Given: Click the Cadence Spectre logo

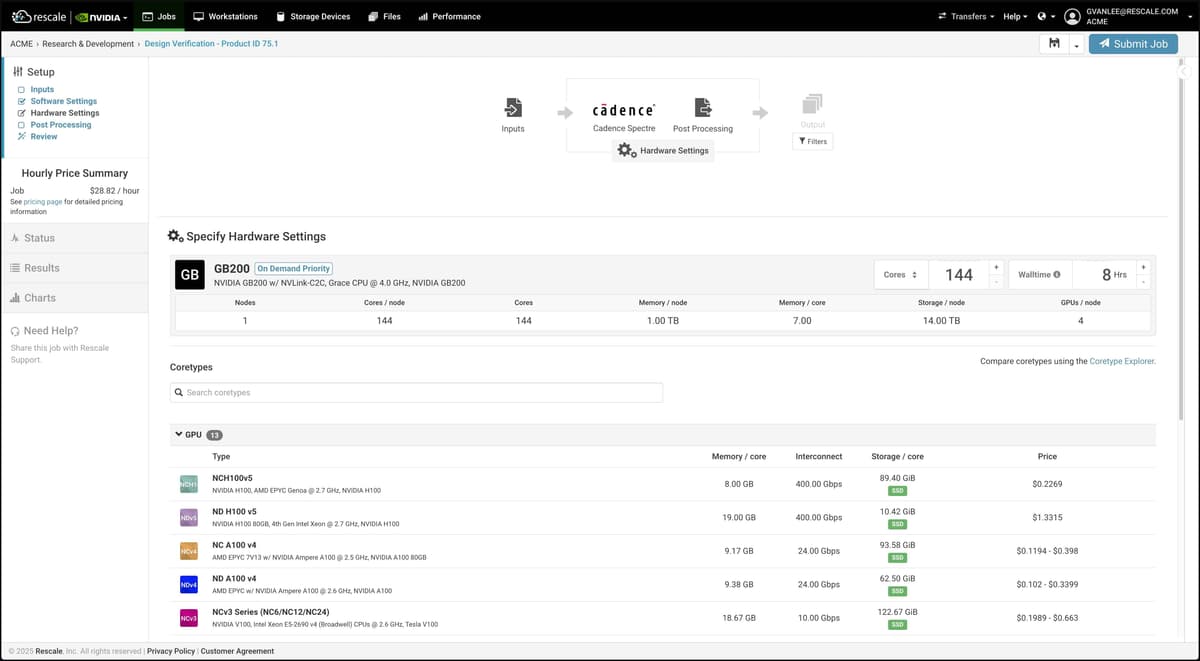Looking at the screenshot, I should tap(624, 109).
